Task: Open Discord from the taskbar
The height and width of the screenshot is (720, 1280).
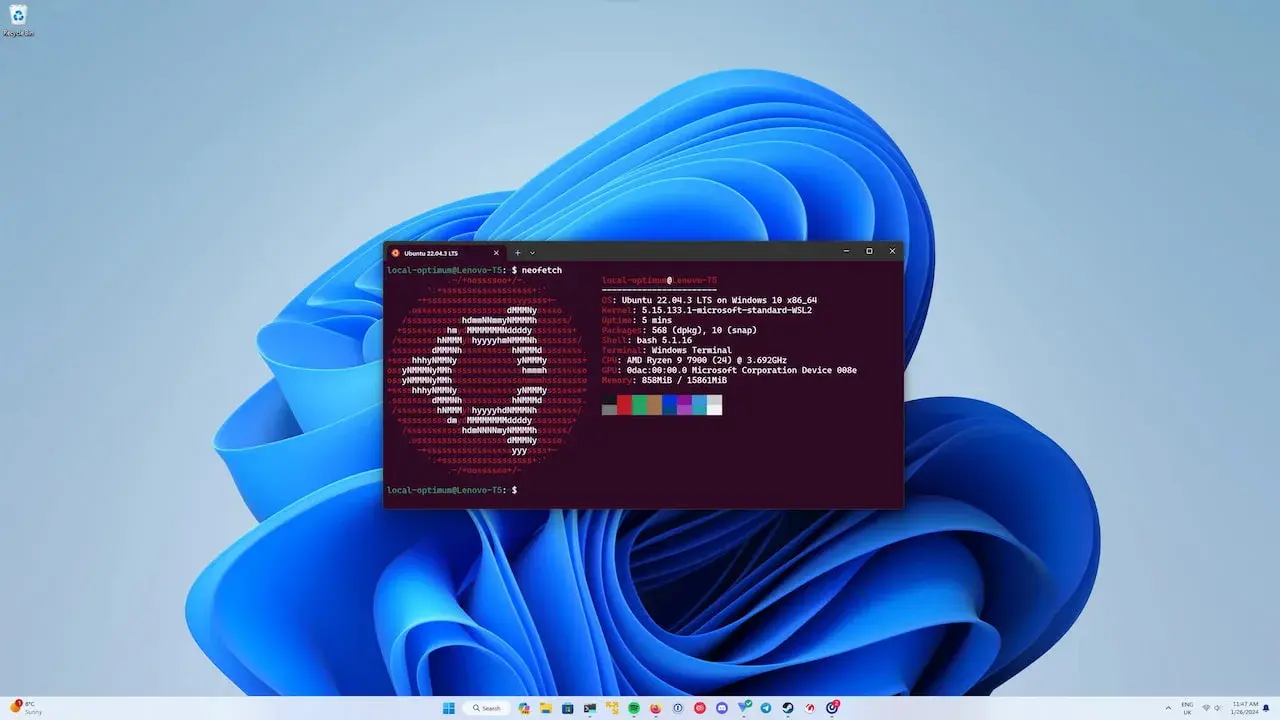Action: 720,708
